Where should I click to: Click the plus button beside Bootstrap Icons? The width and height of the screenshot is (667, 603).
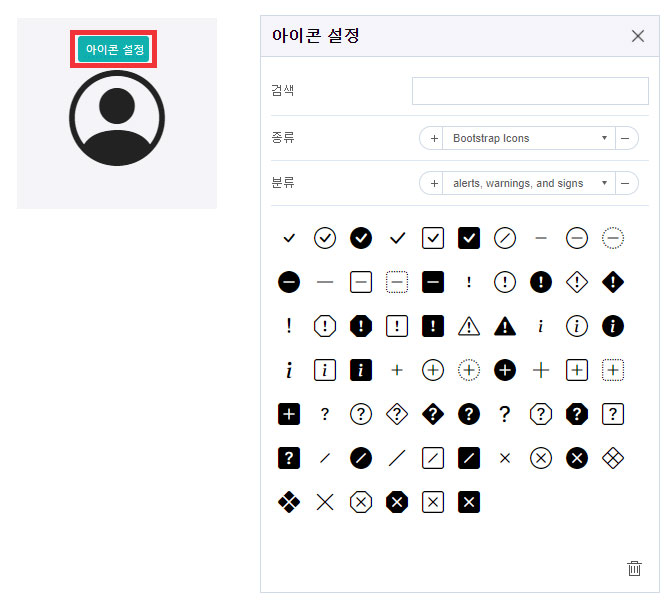[x=434, y=138]
